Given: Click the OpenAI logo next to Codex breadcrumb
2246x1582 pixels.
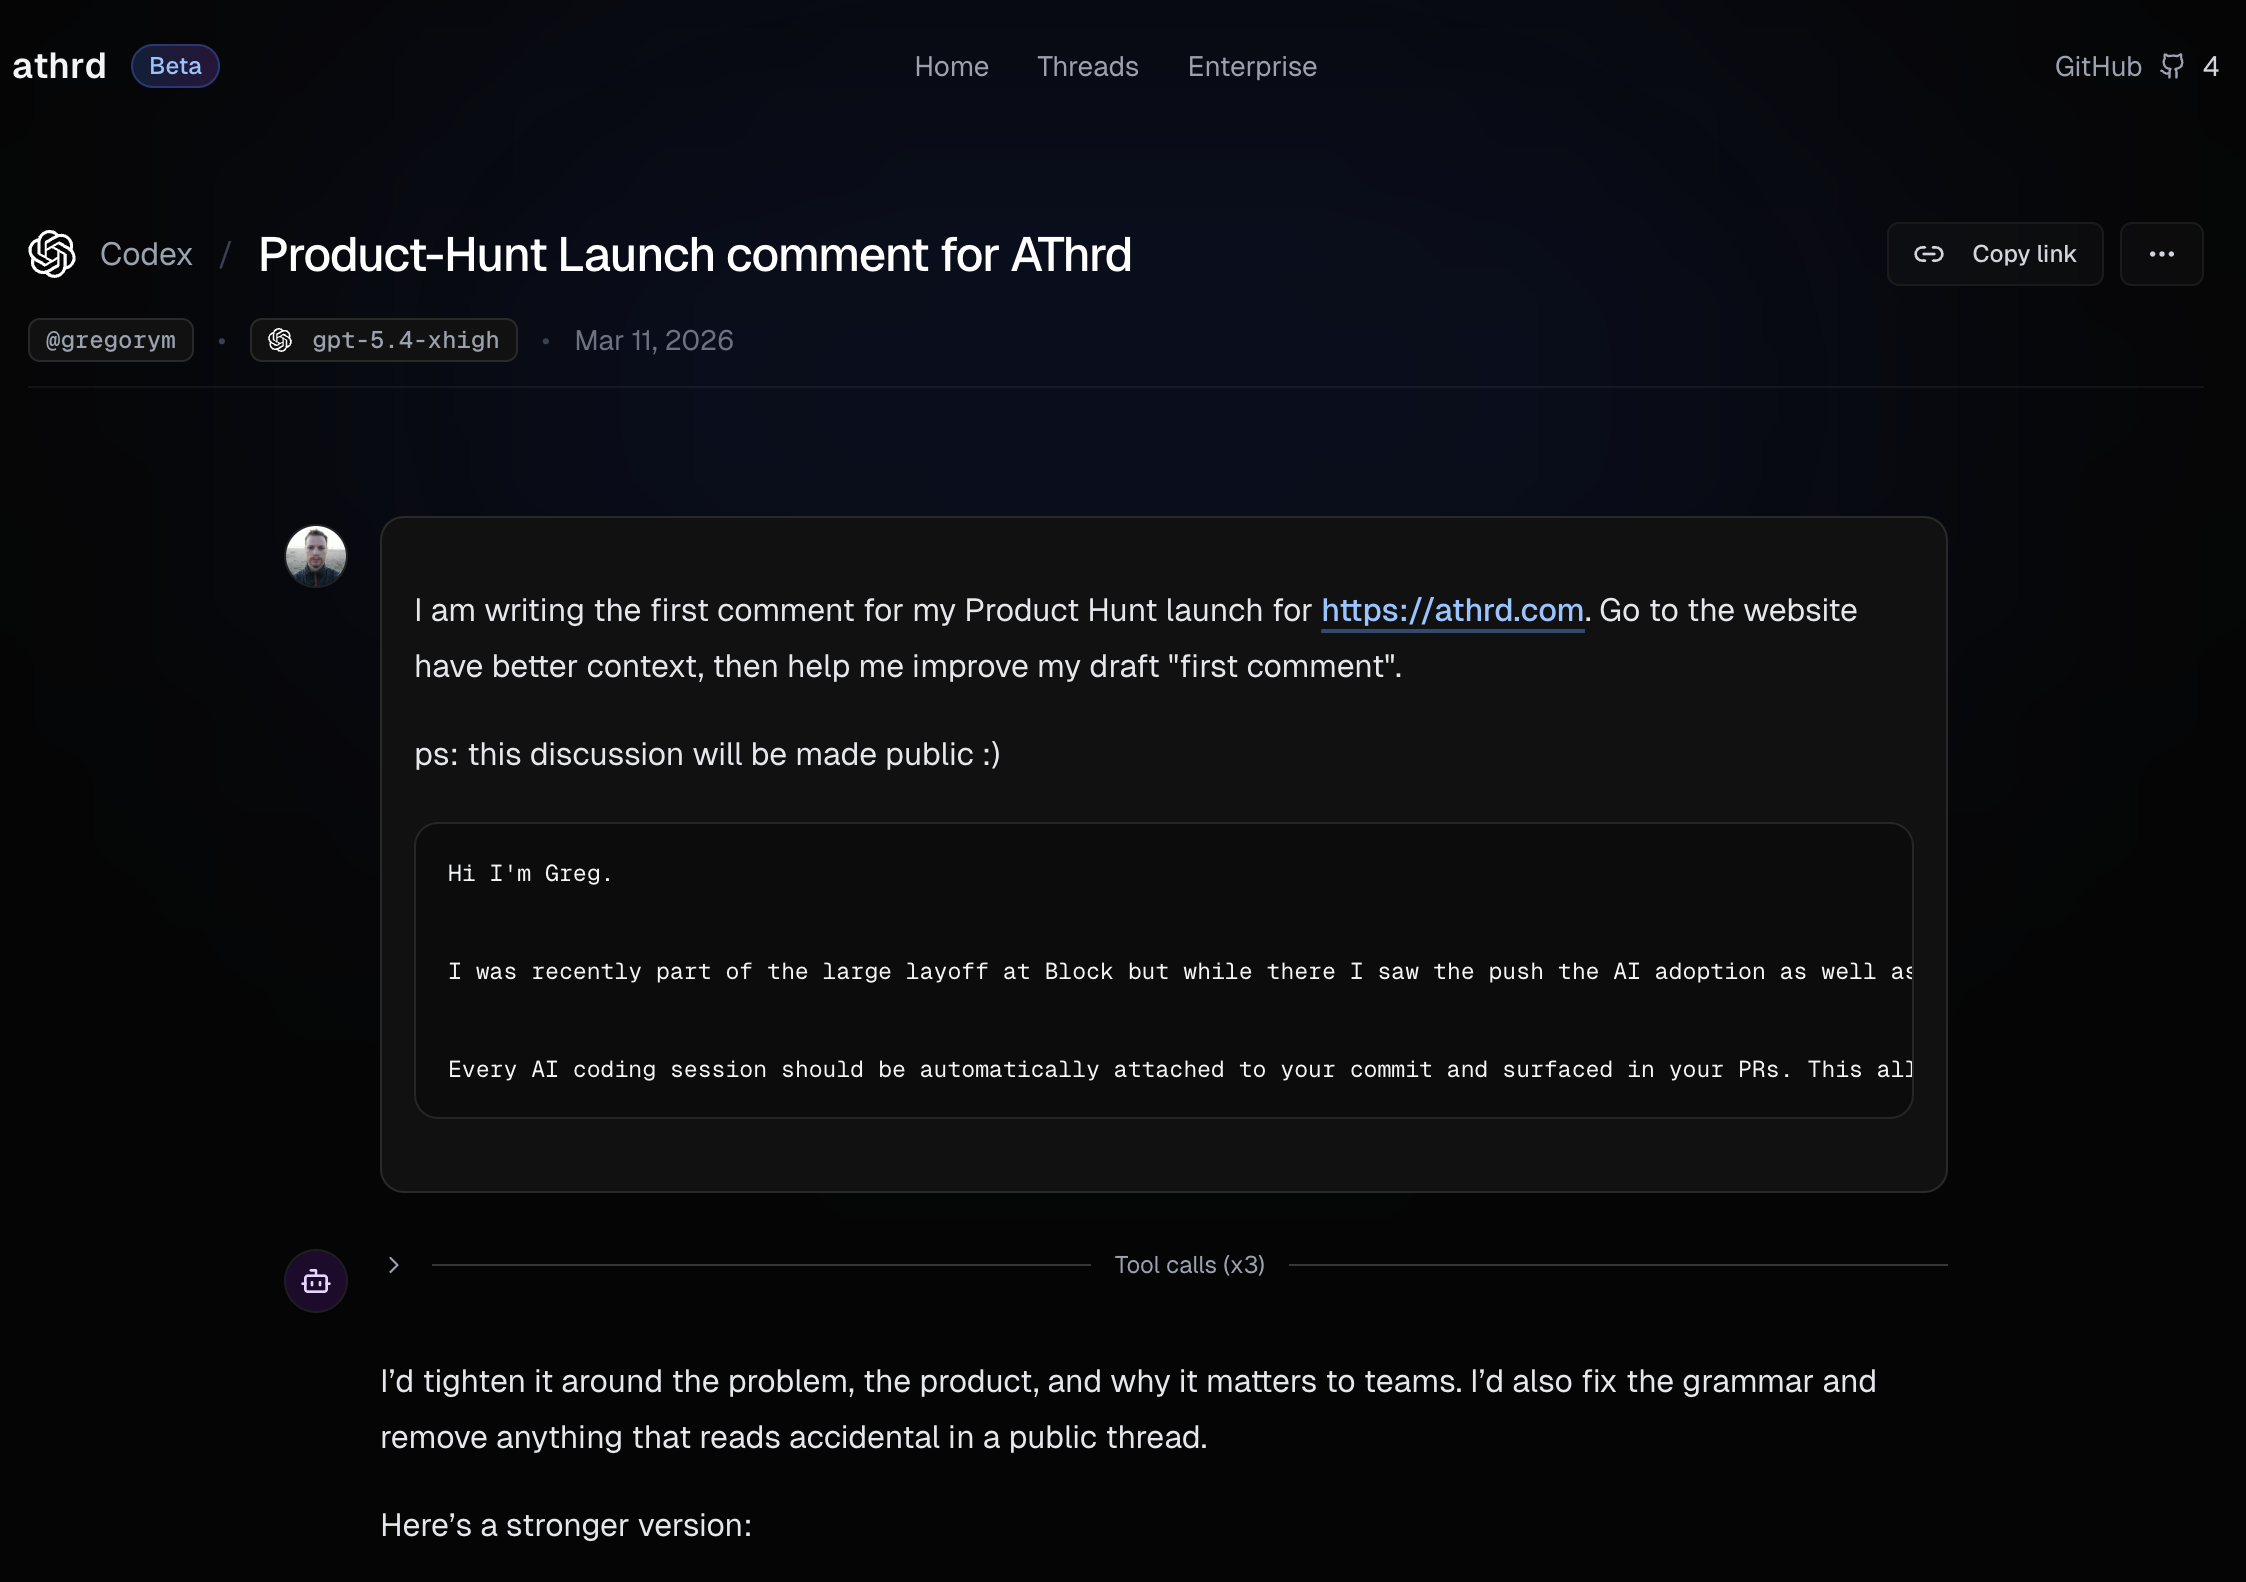Looking at the screenshot, I should point(51,254).
